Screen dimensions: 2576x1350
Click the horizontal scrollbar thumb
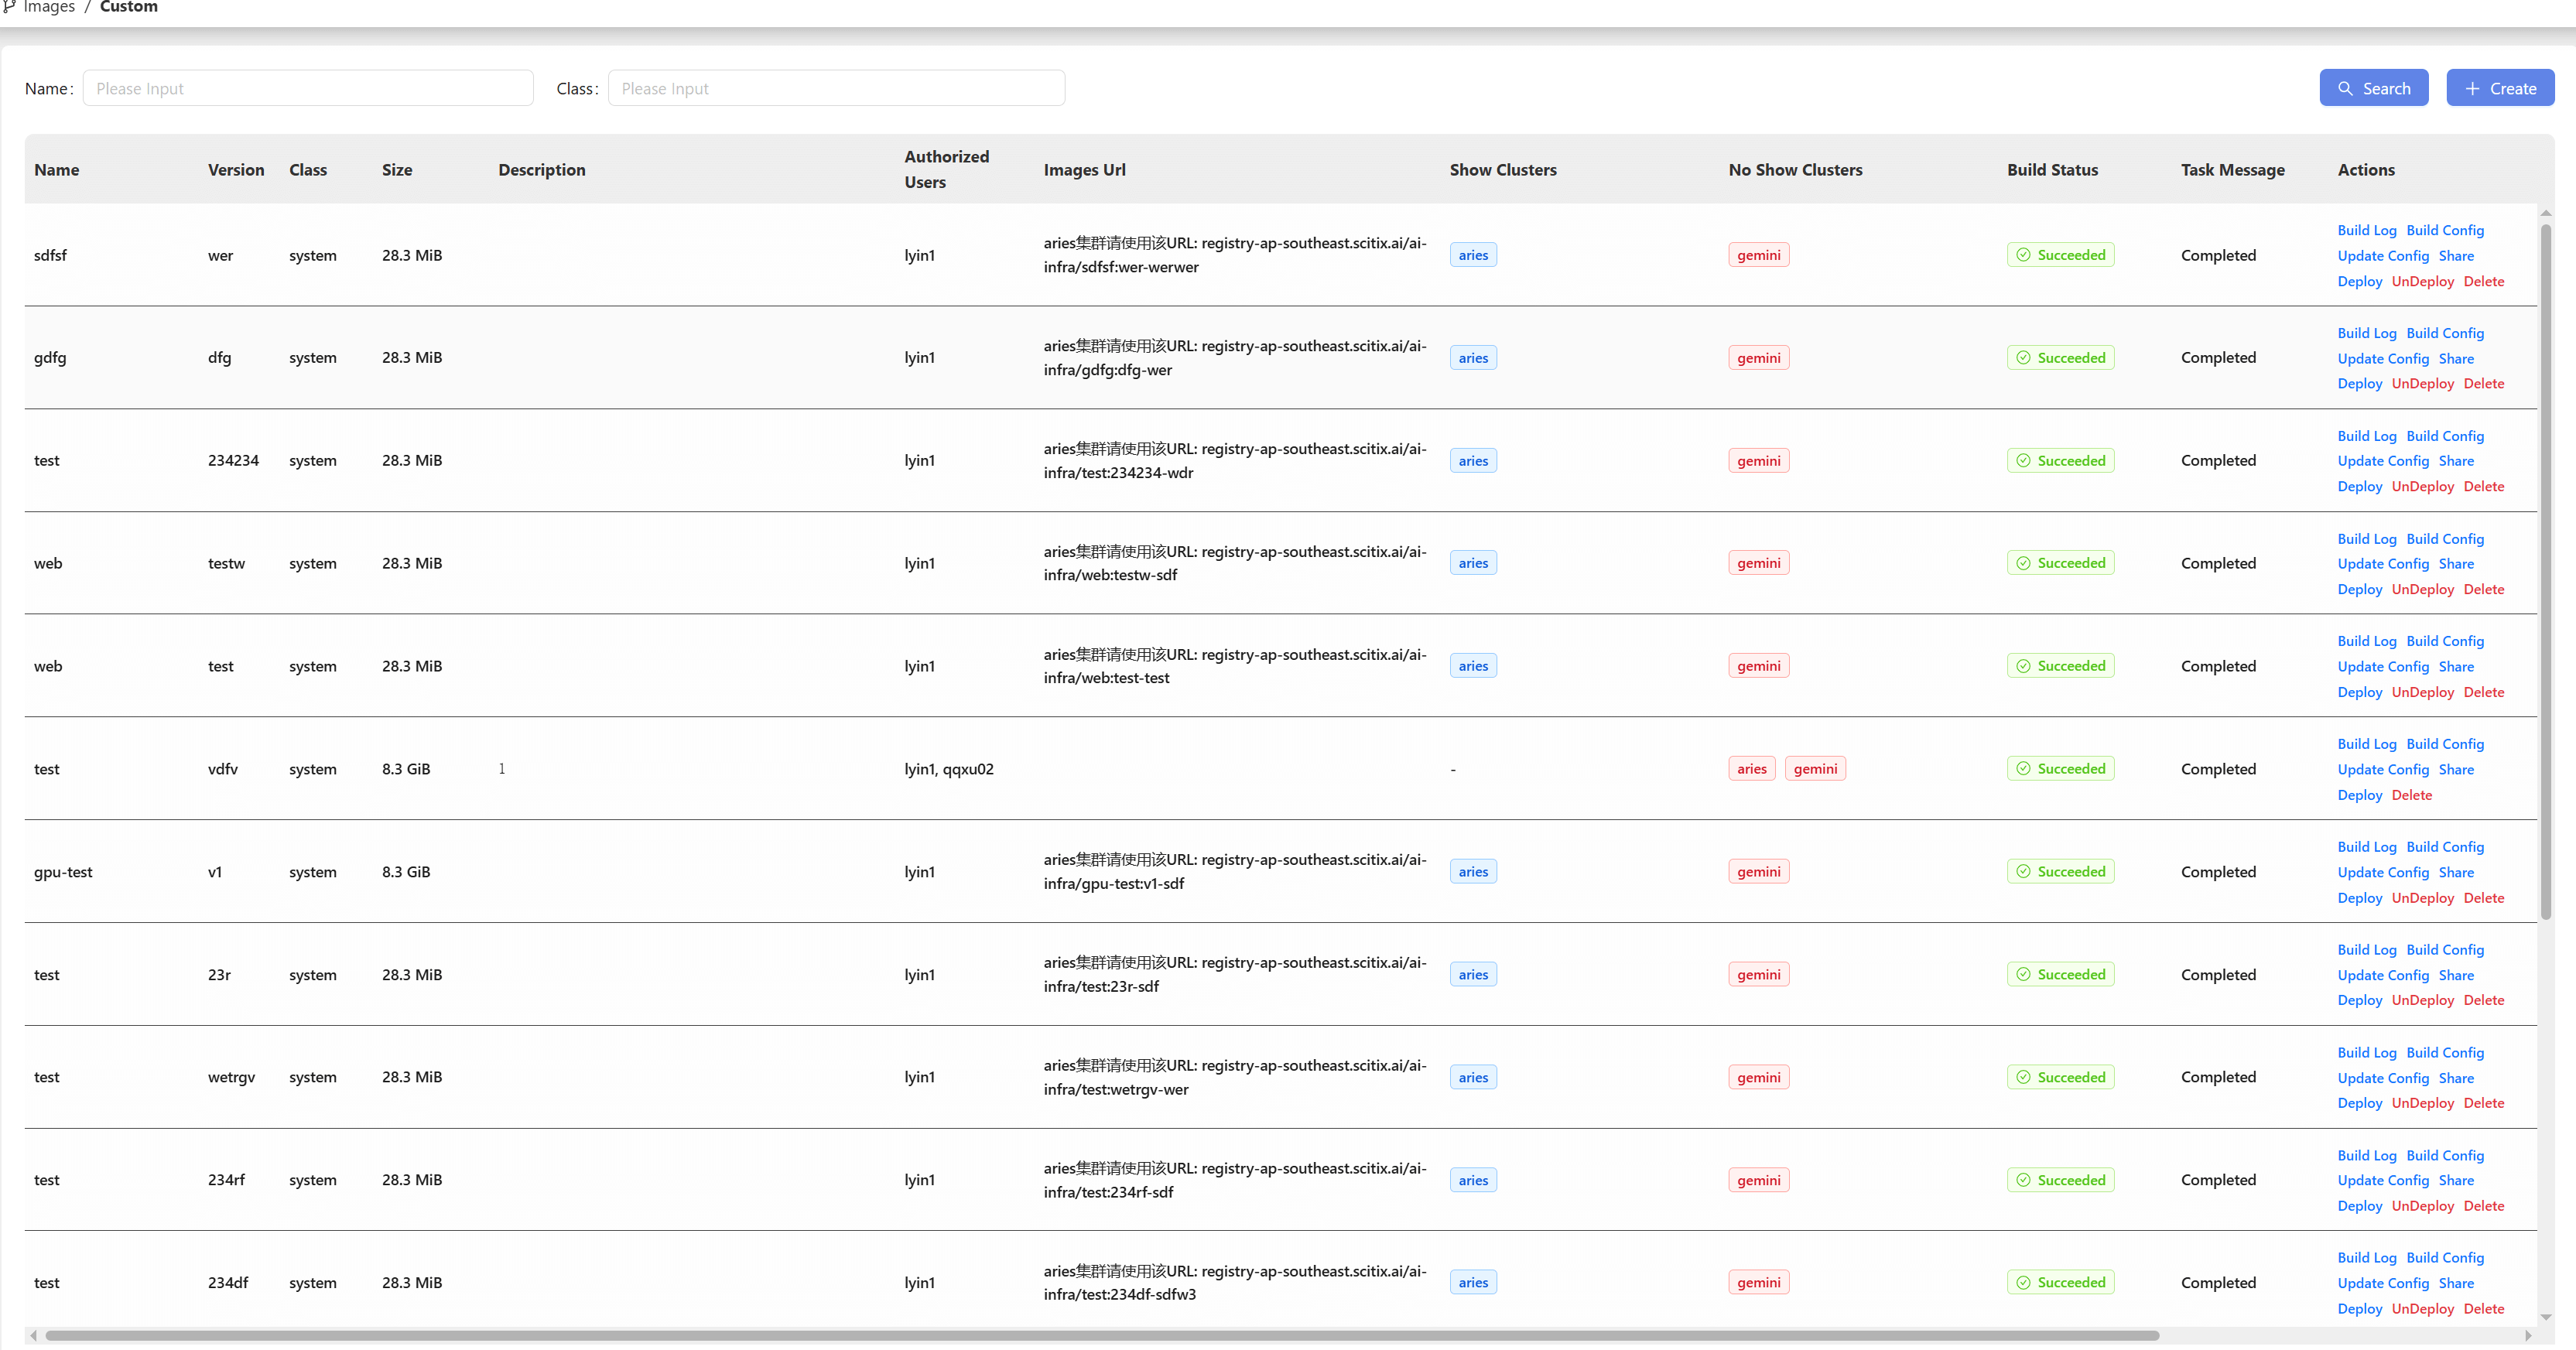coord(1102,1336)
